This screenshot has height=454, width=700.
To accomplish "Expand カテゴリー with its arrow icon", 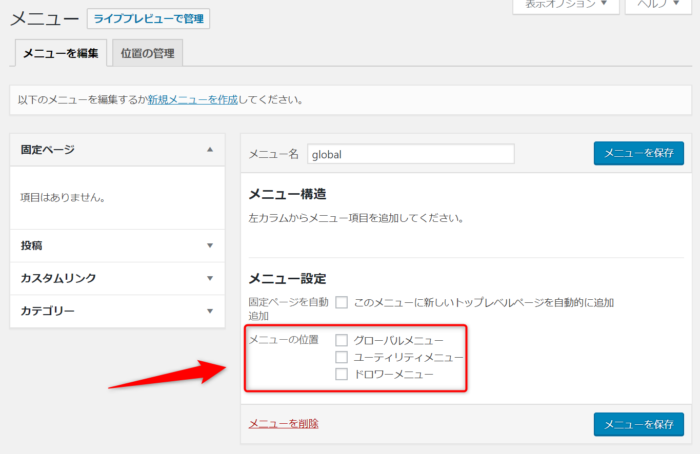I will pyautogui.click(x=210, y=311).
